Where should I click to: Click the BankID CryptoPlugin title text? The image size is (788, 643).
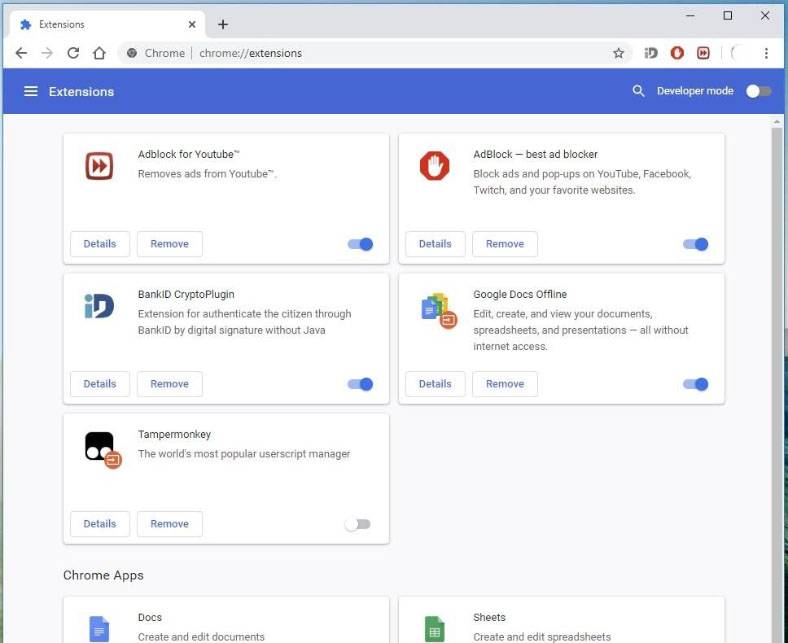point(186,294)
